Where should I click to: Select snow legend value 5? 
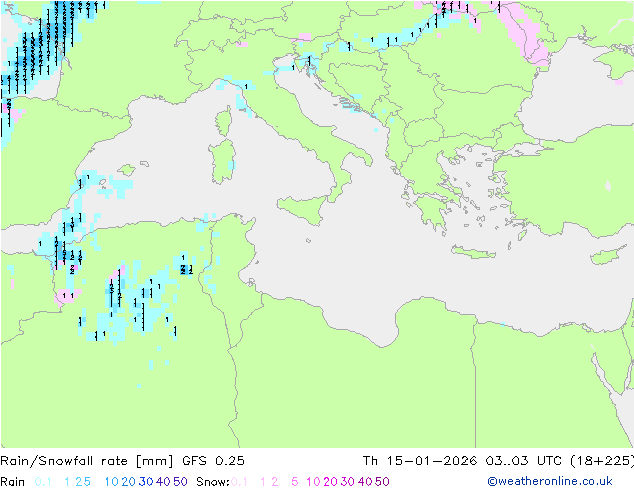[294, 482]
